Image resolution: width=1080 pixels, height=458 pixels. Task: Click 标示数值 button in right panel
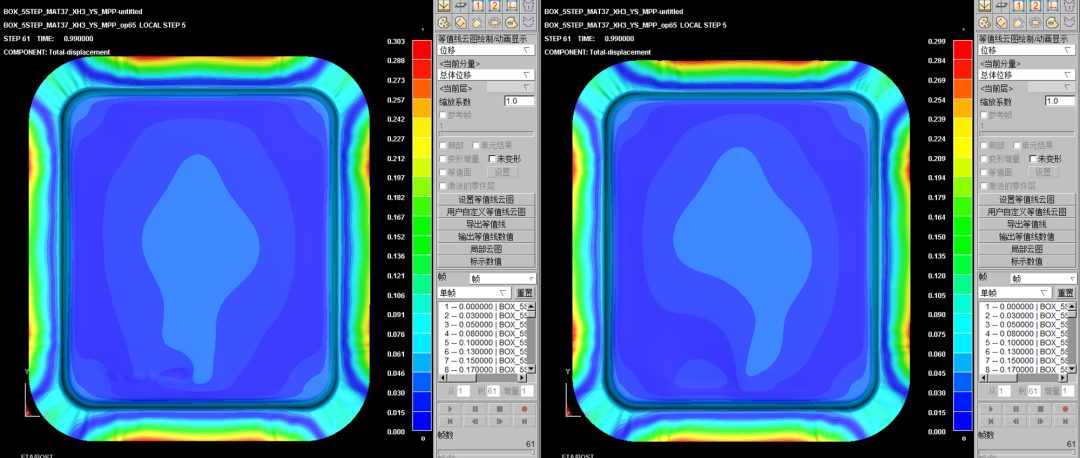pos(1026,261)
